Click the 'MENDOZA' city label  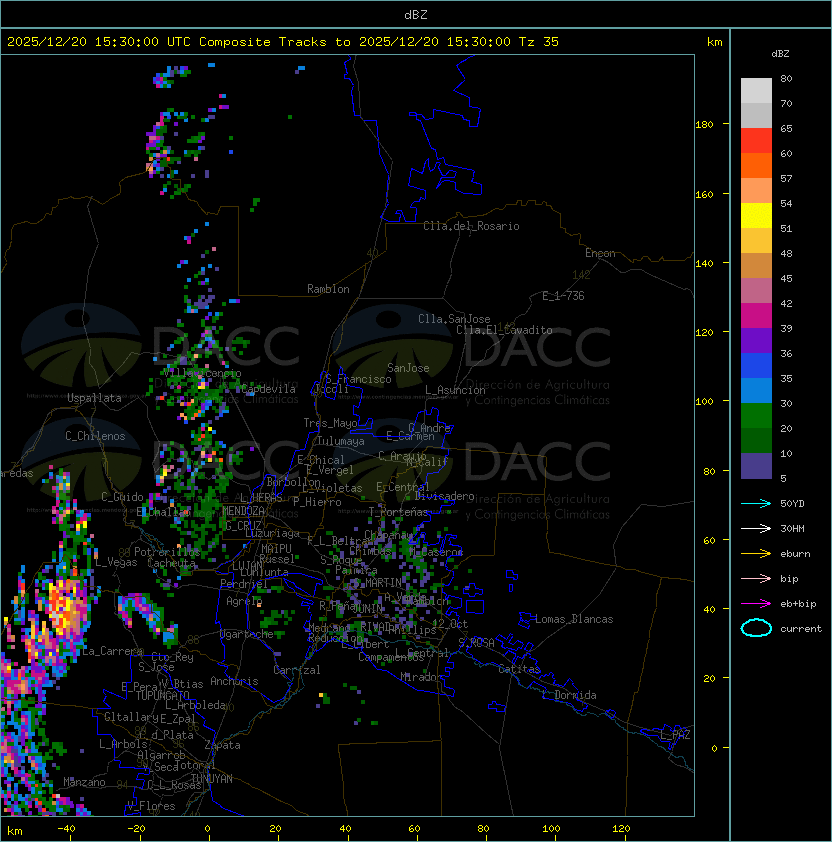coord(243,511)
